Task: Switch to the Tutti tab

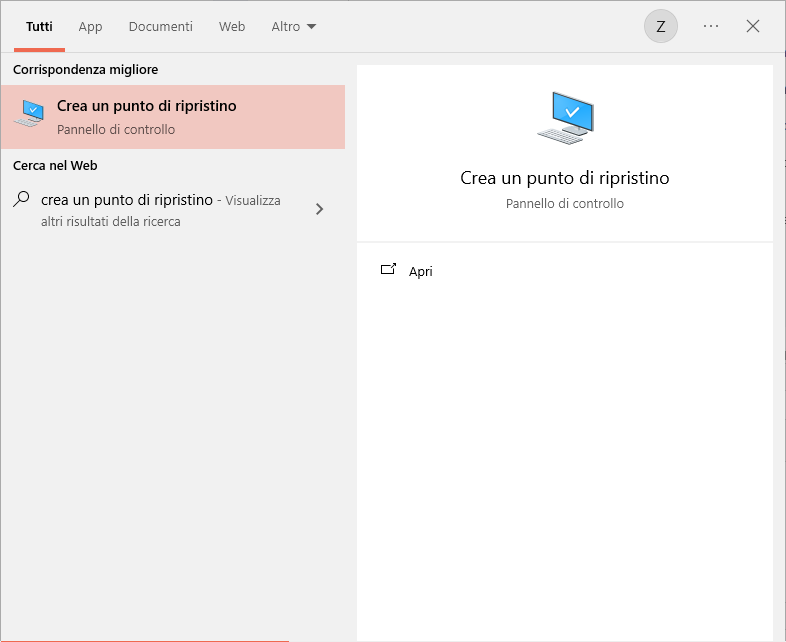Action: (39, 27)
